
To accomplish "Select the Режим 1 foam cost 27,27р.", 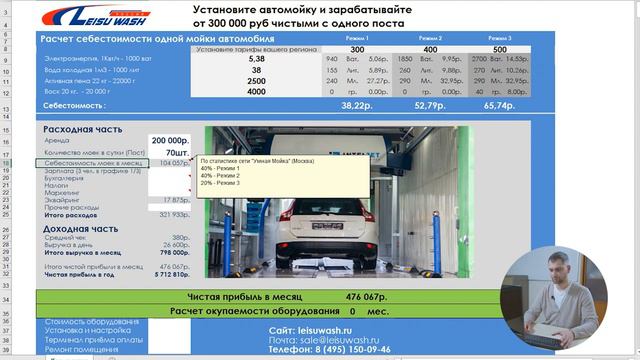I will click(x=378, y=81).
